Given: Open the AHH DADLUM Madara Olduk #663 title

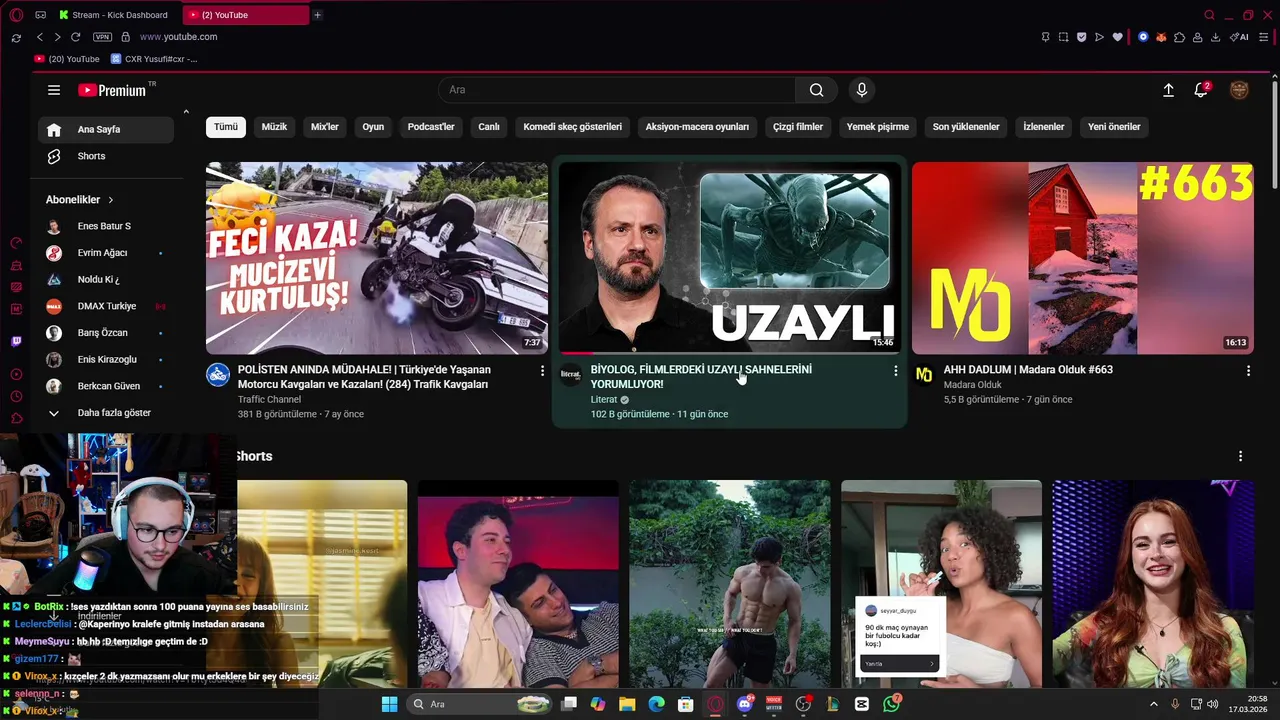Looking at the screenshot, I should [x=1028, y=370].
